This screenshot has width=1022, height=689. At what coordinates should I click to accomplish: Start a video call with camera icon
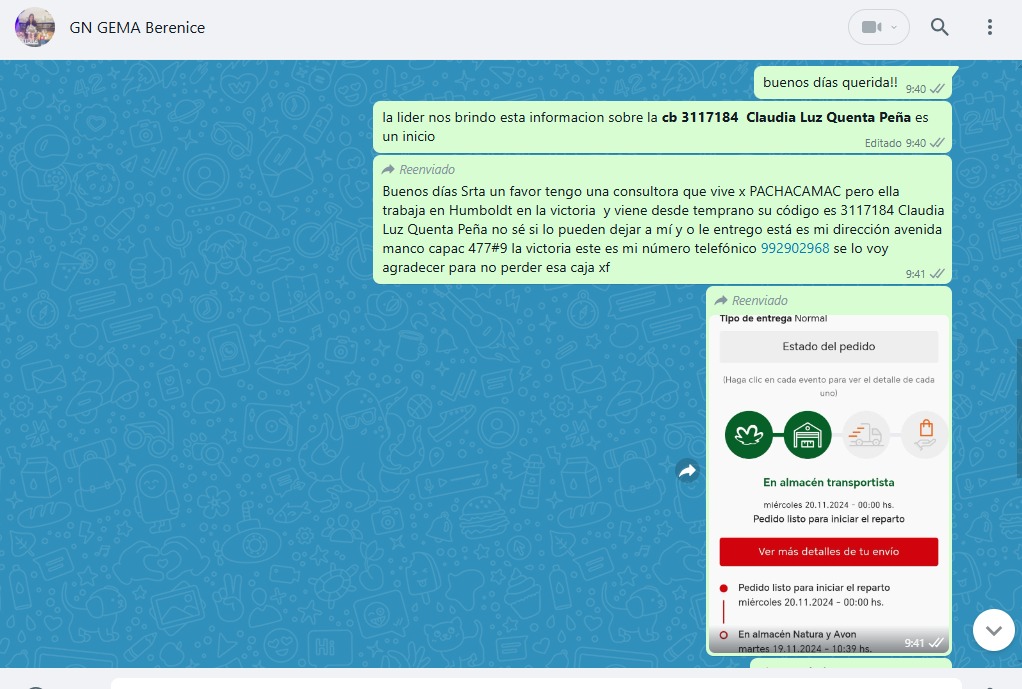[x=870, y=27]
